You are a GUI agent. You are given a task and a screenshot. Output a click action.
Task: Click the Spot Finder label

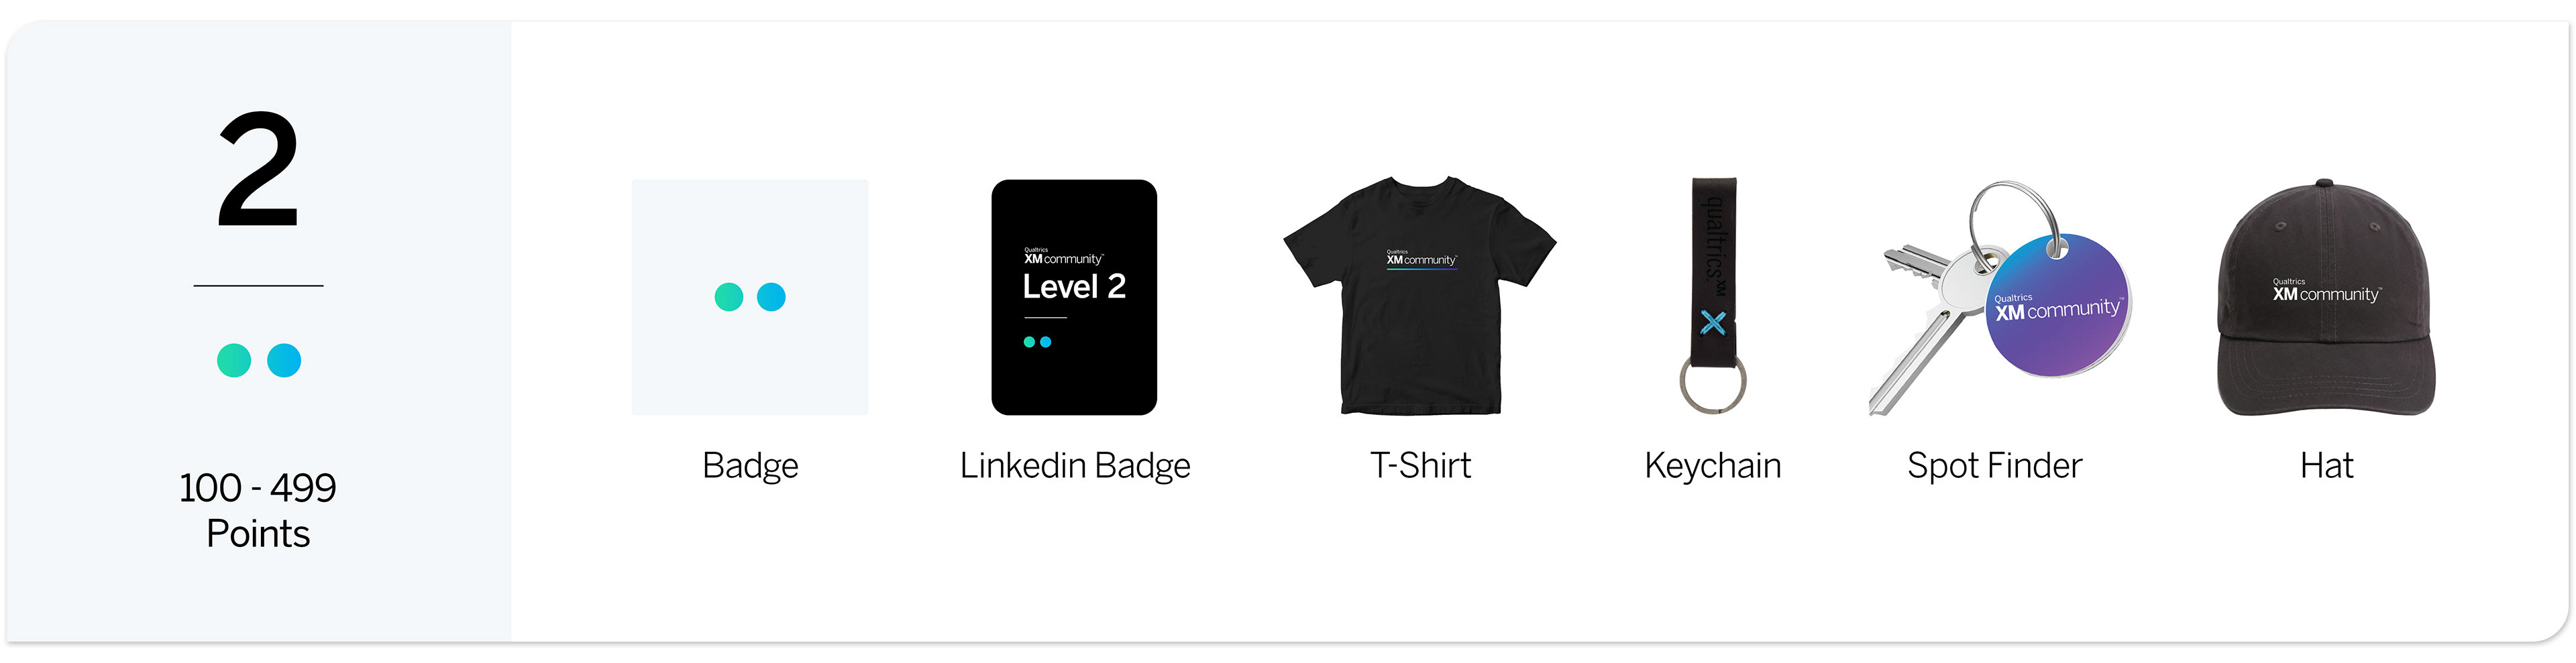[x=1994, y=466]
